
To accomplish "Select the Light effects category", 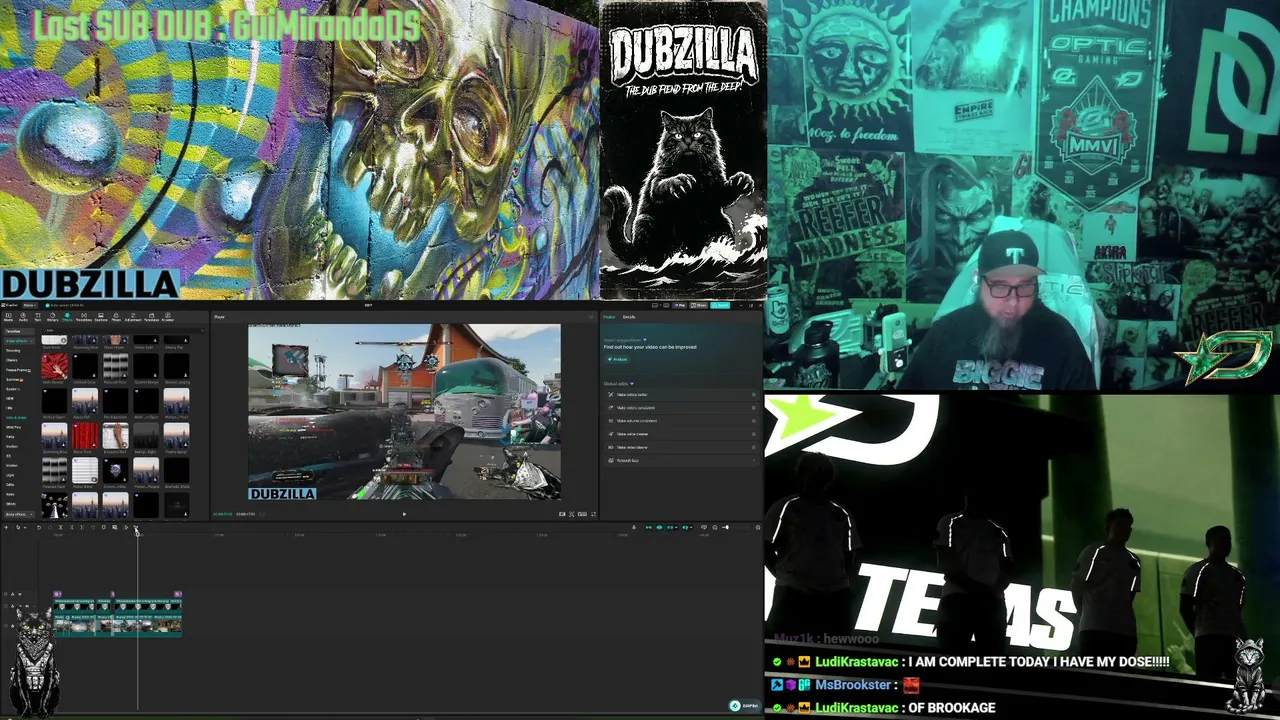I will pos(11,475).
